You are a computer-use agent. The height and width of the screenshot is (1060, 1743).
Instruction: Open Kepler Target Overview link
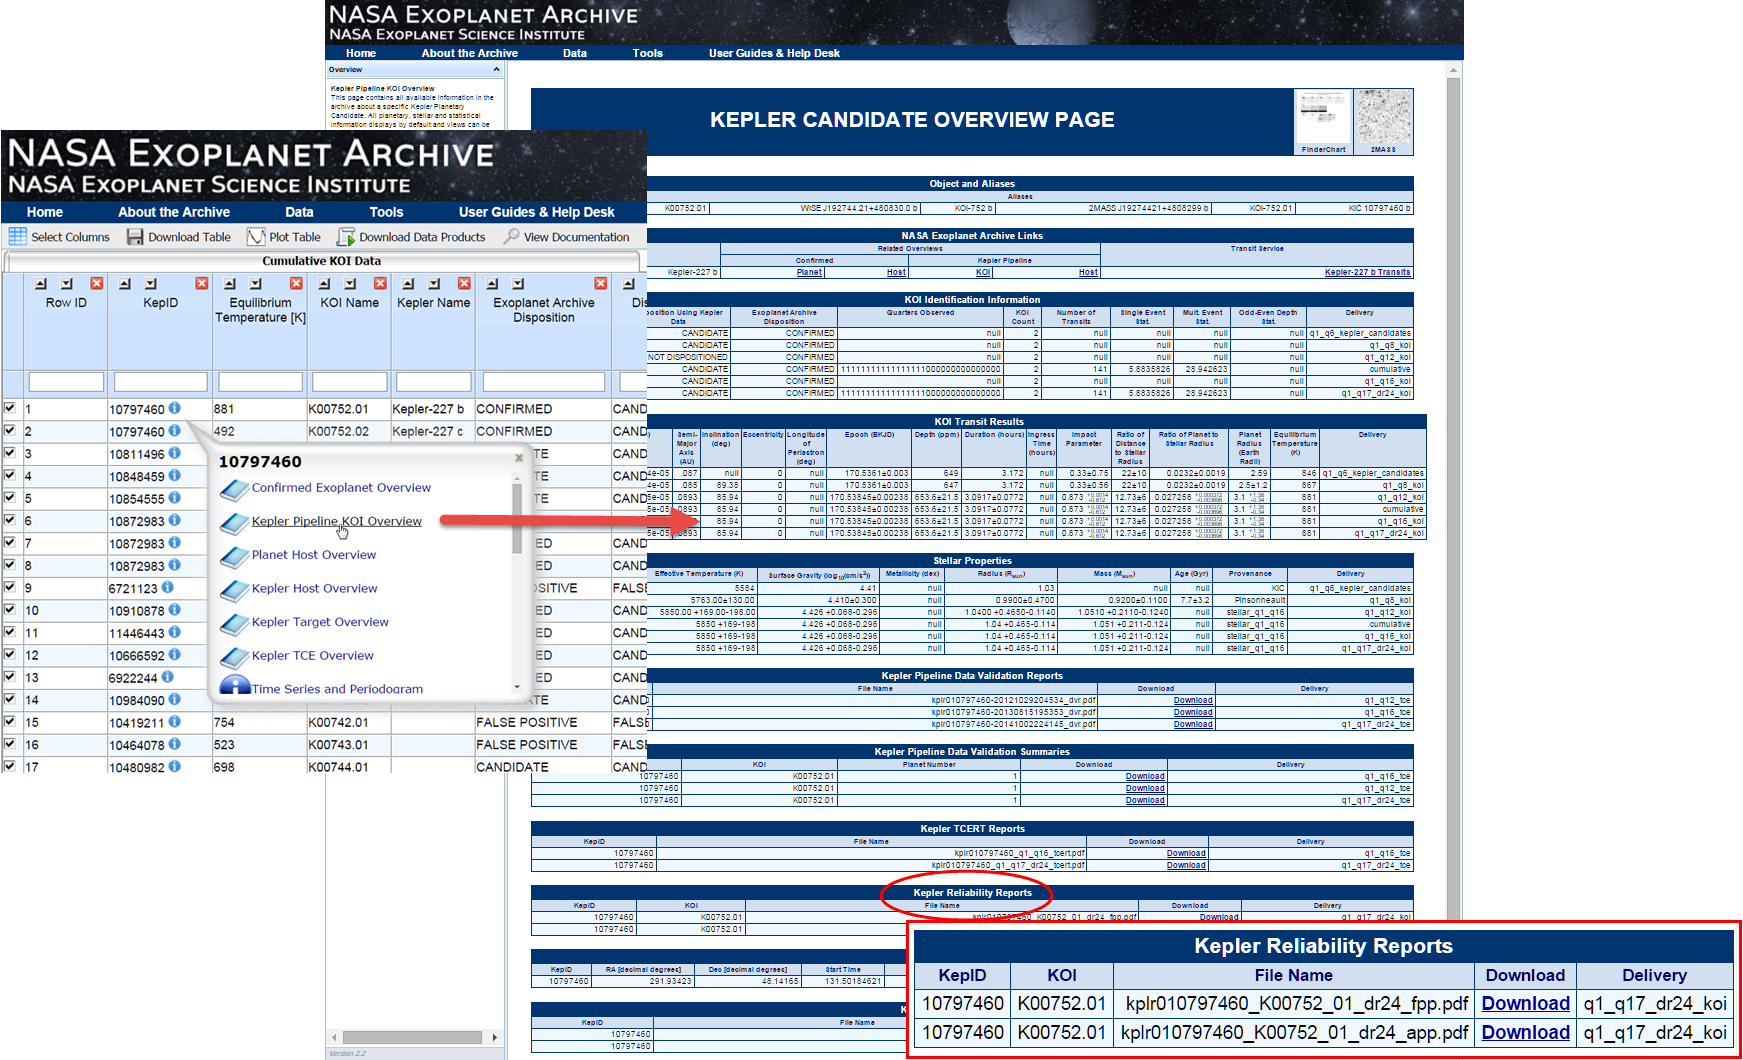(320, 622)
